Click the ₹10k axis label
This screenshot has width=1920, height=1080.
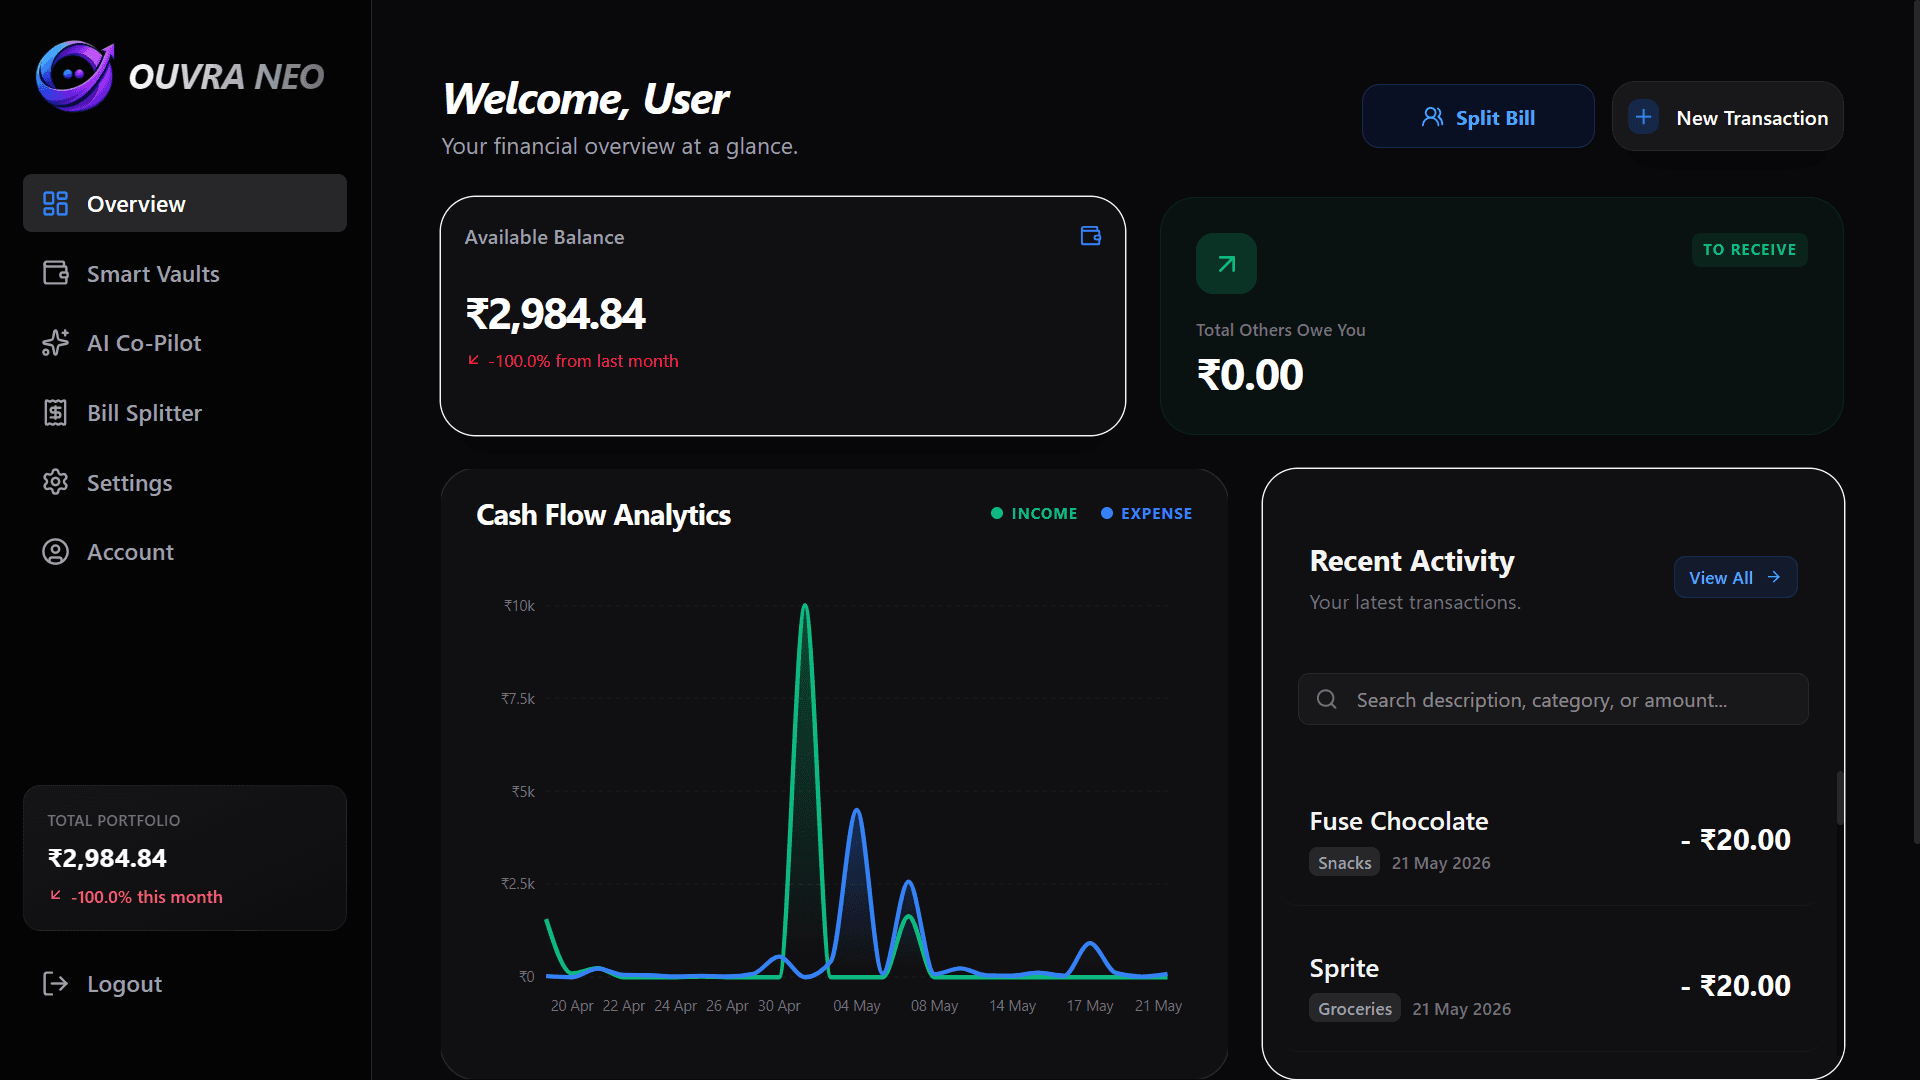[x=519, y=606]
